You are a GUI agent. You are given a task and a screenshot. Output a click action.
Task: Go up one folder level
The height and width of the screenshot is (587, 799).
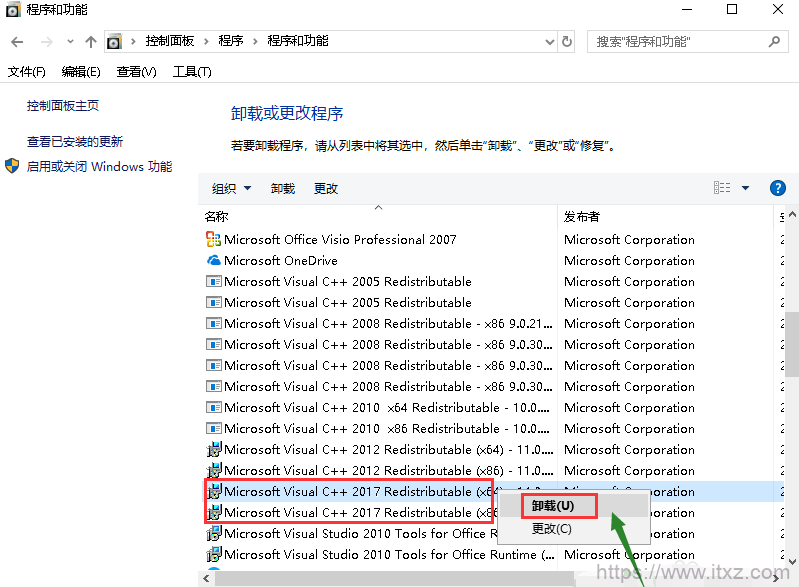[91, 42]
